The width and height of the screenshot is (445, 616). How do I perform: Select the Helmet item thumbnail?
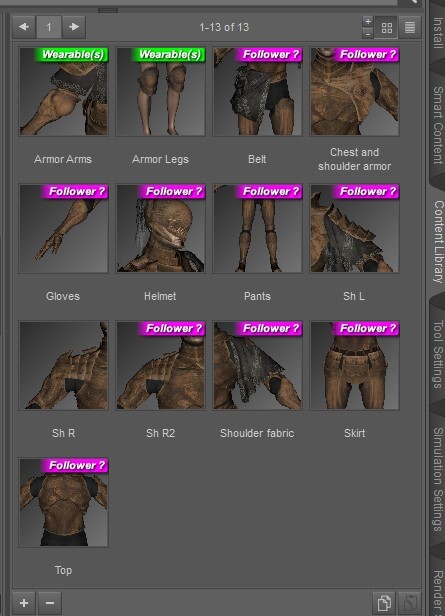pos(160,228)
